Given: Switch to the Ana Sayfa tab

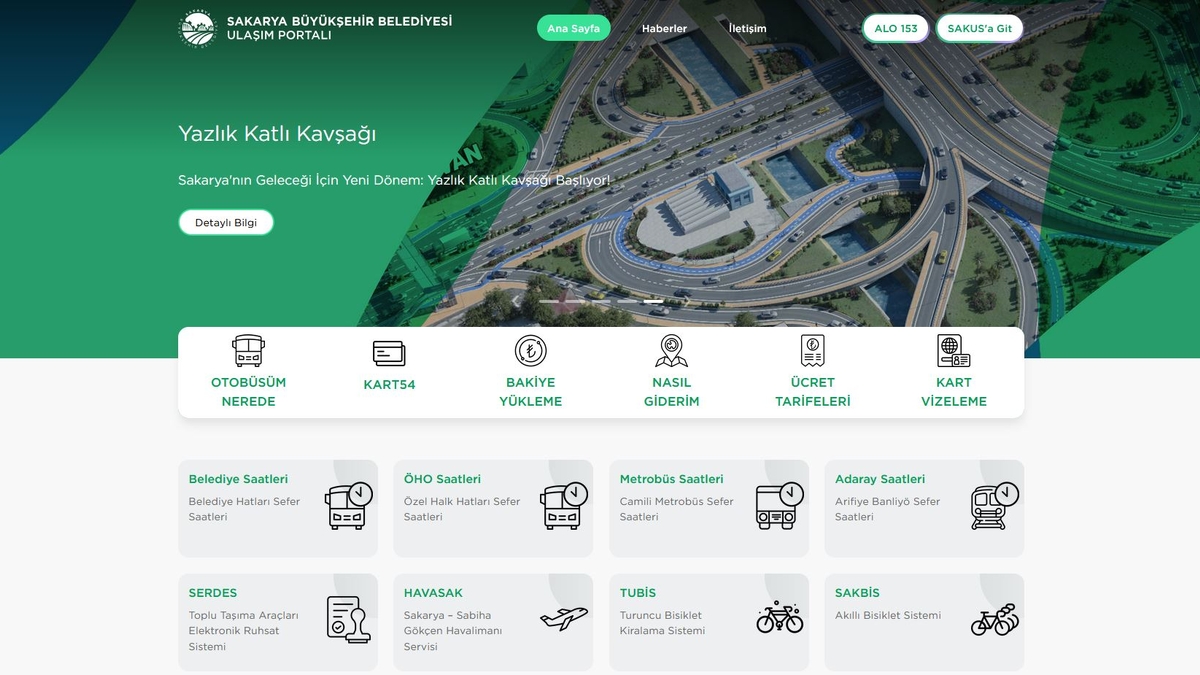Looking at the screenshot, I should click(573, 28).
